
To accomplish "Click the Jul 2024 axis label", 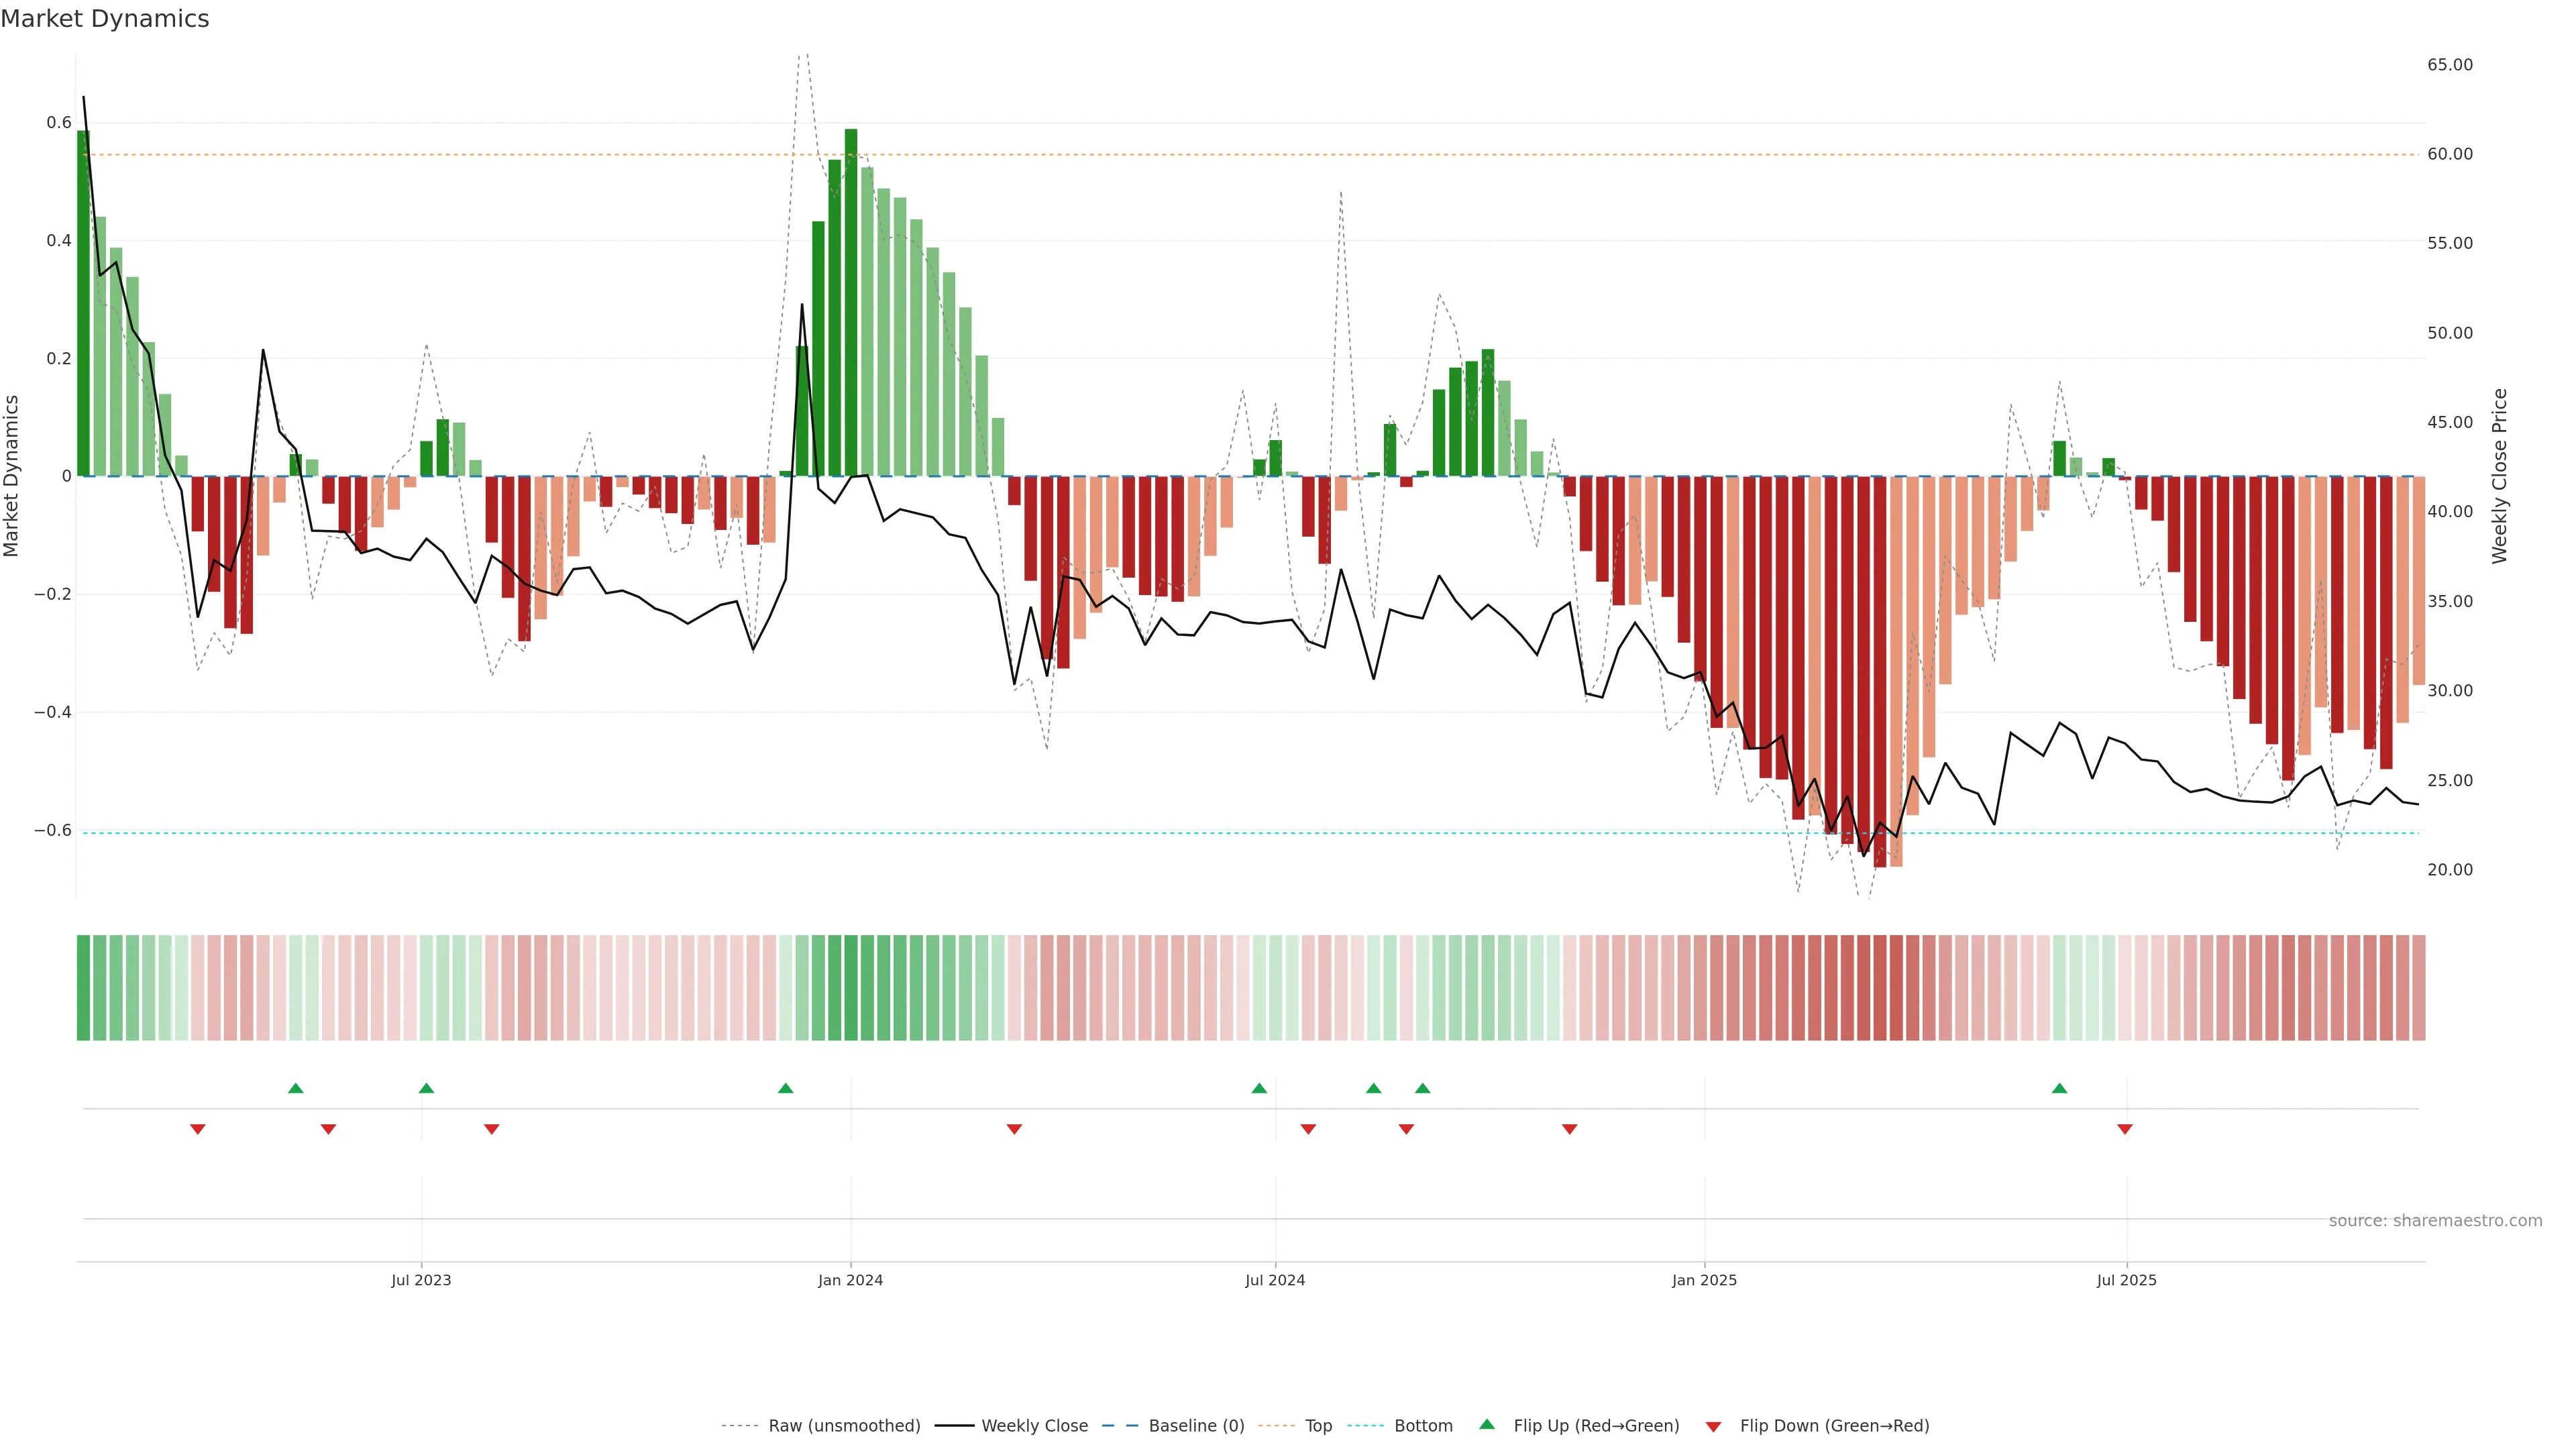I will point(1275,1280).
